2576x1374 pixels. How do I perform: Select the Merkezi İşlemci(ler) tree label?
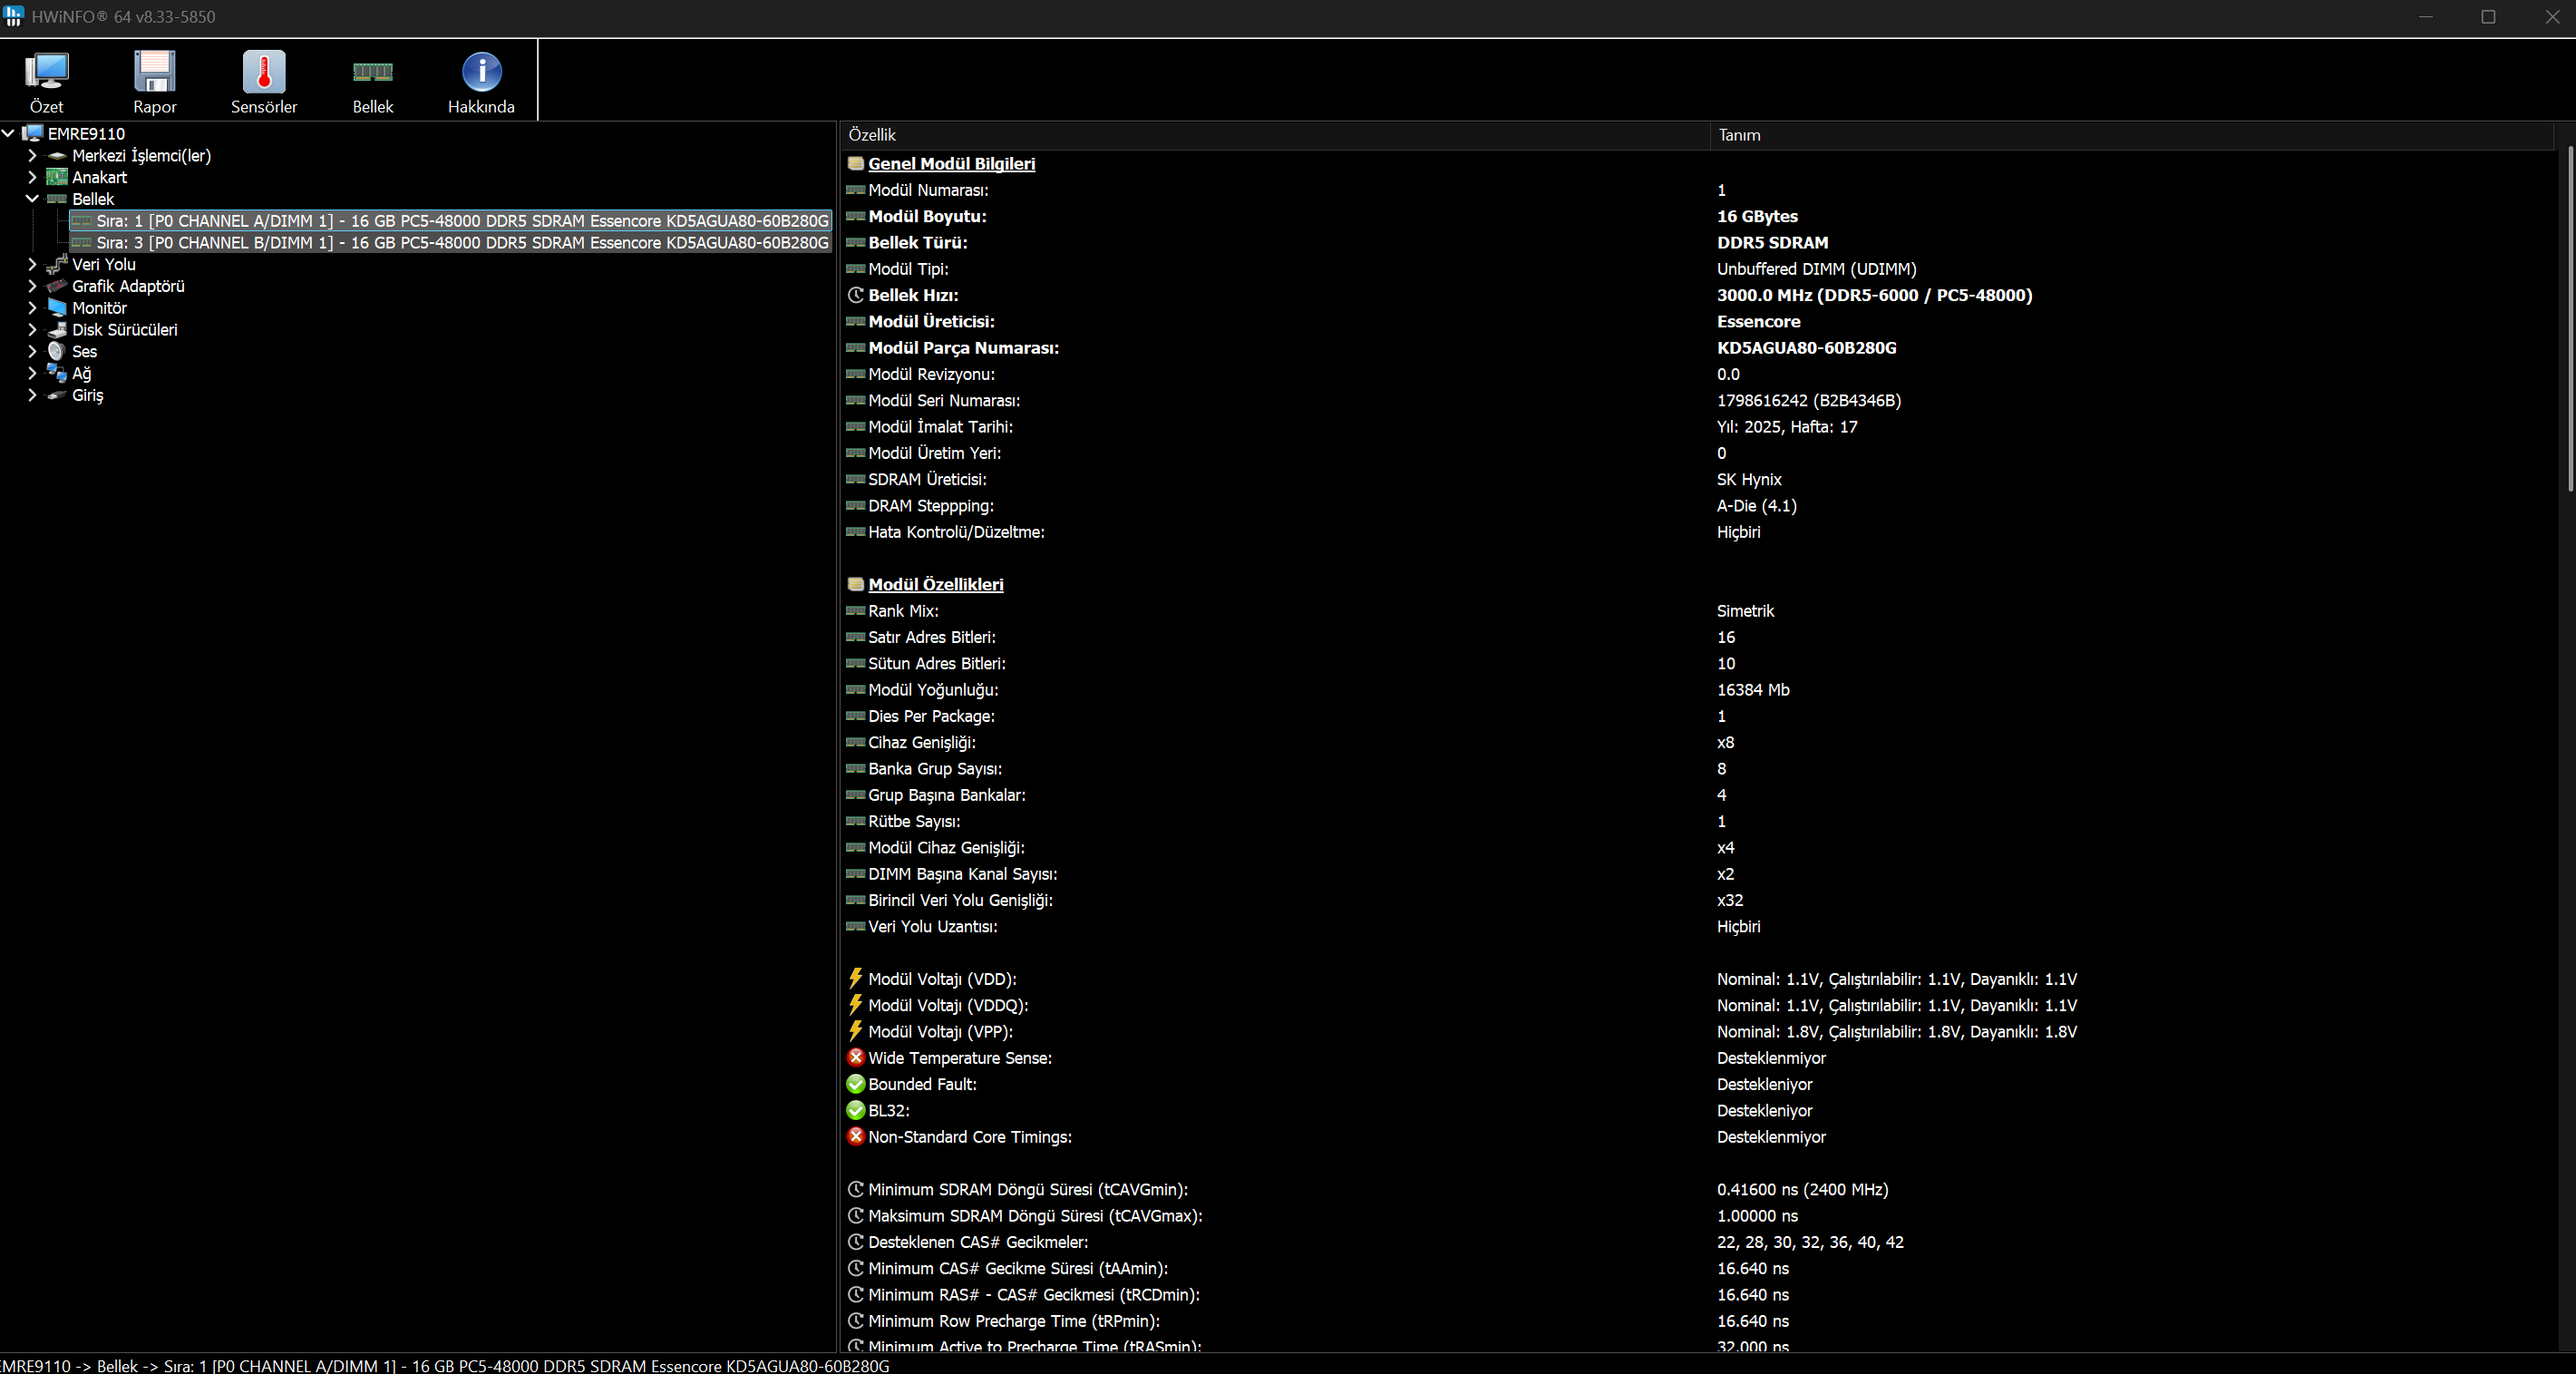pyautogui.click(x=141, y=156)
